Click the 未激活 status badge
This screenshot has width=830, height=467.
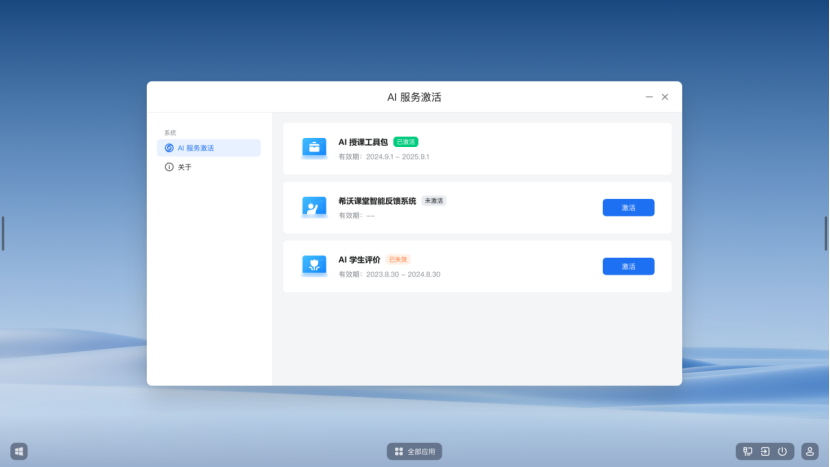[x=434, y=201]
